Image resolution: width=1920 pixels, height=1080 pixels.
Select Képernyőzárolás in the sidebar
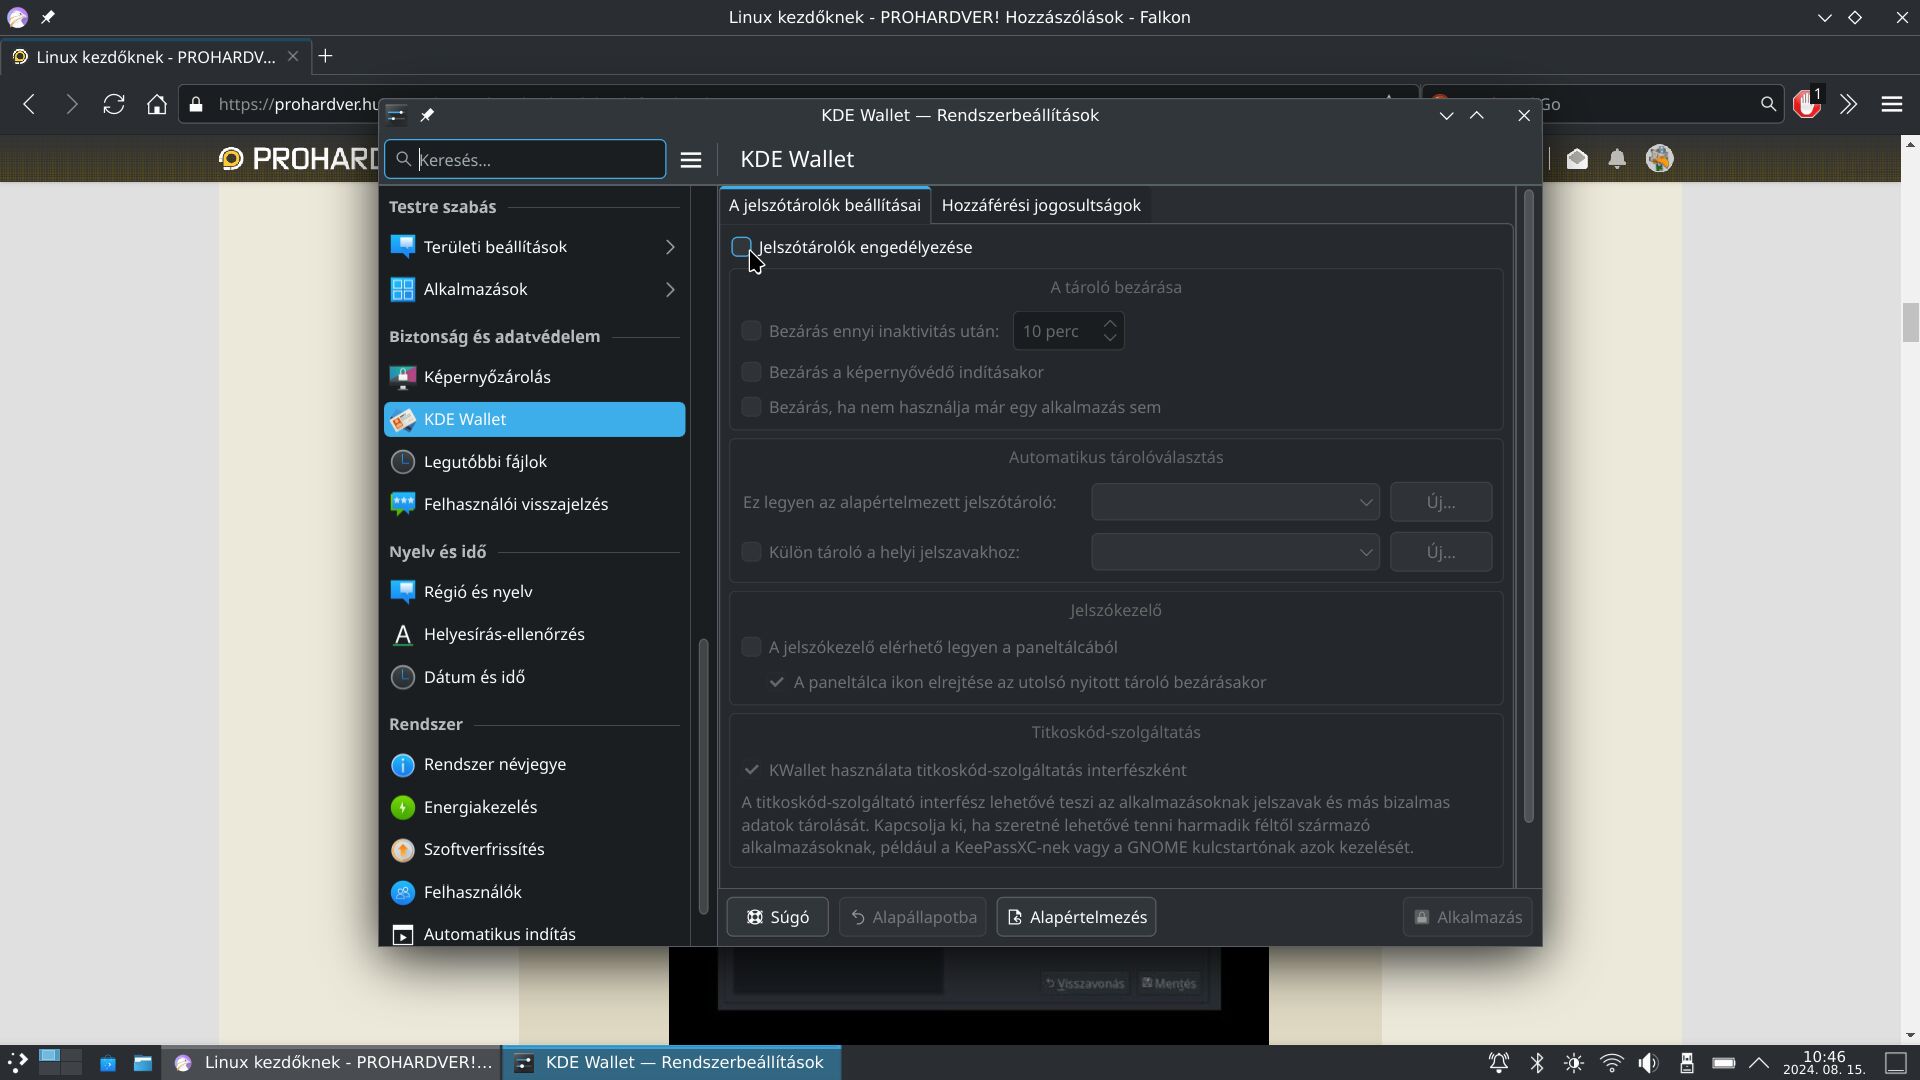(534, 377)
